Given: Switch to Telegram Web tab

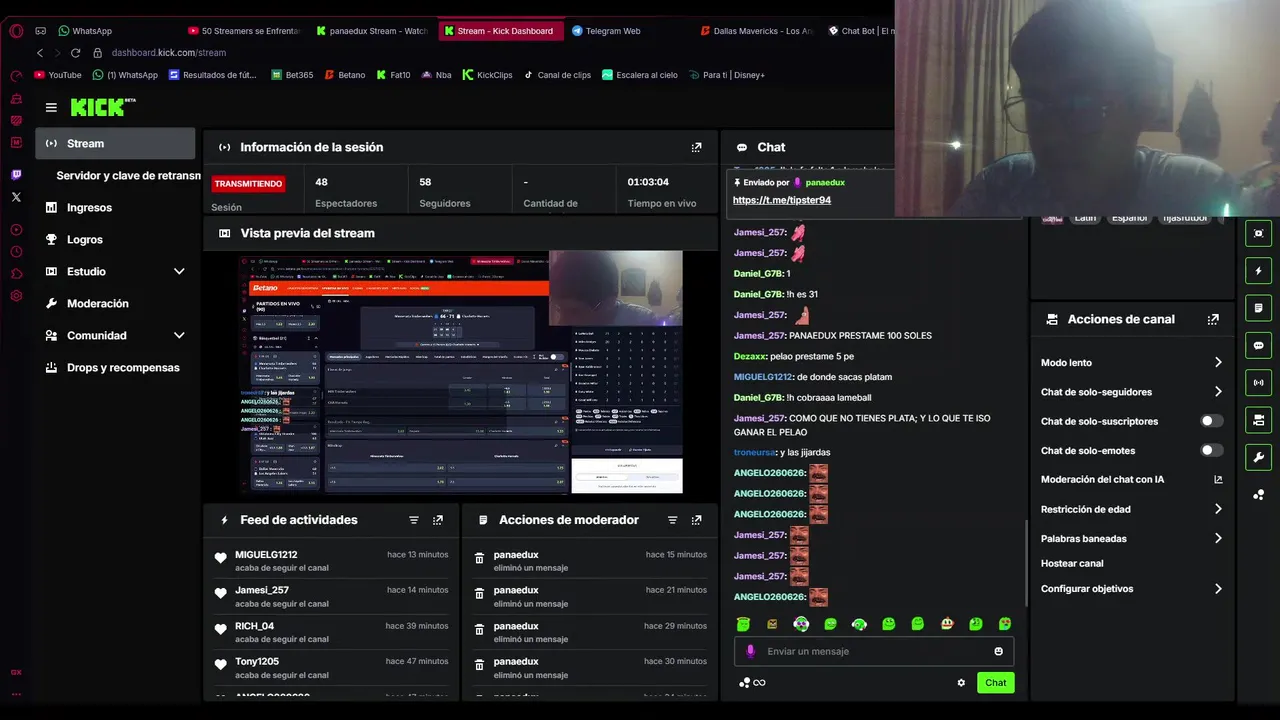Looking at the screenshot, I should [631, 31].
